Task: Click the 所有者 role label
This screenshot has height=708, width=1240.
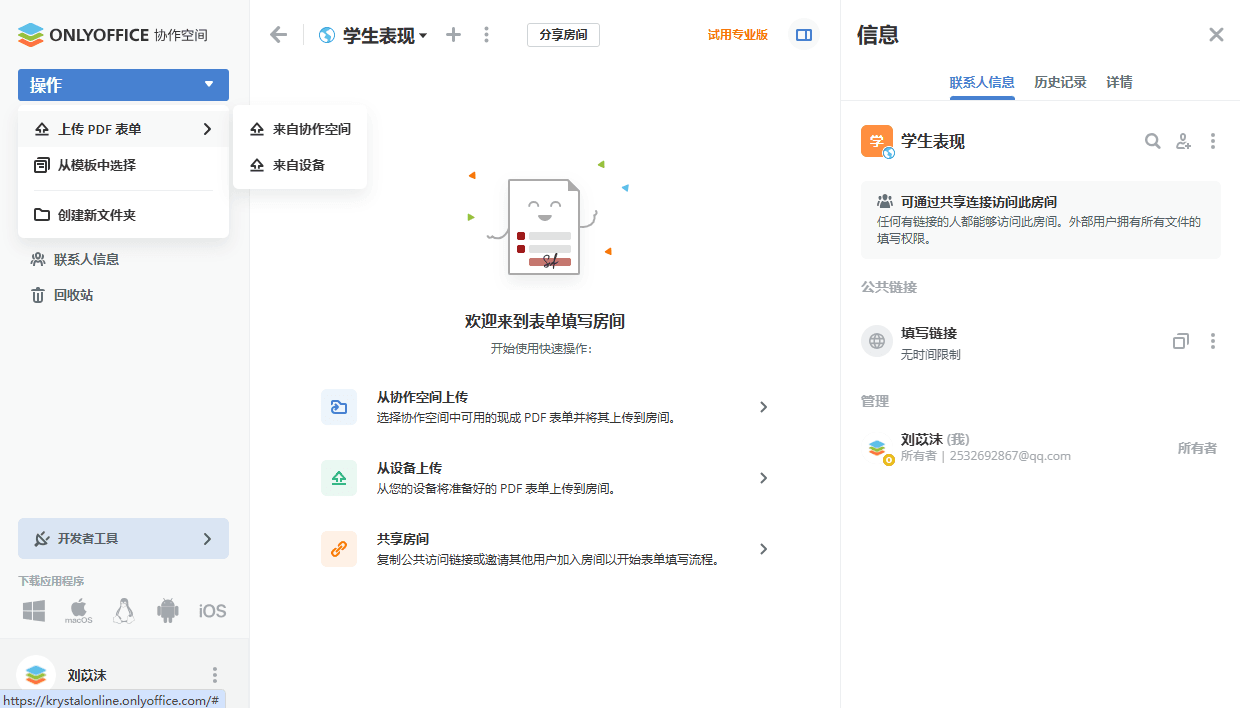Action: [x=1197, y=448]
